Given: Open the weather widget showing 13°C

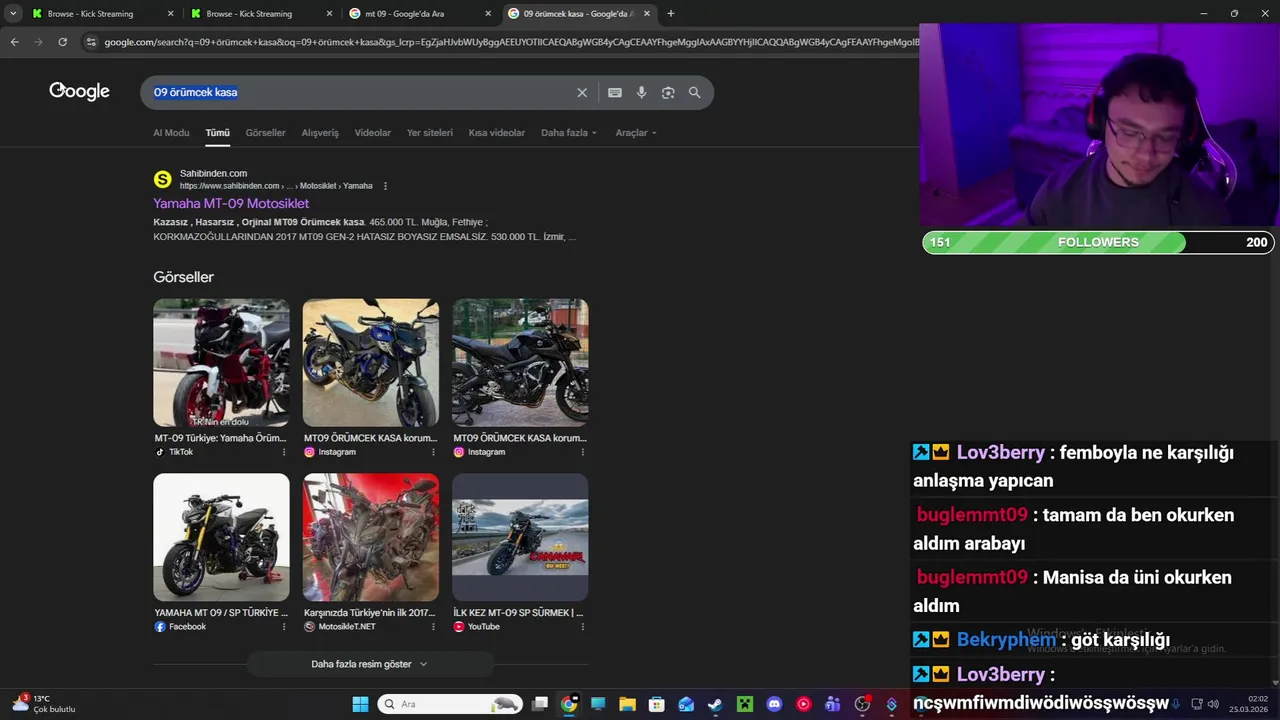Looking at the screenshot, I should pos(44,704).
